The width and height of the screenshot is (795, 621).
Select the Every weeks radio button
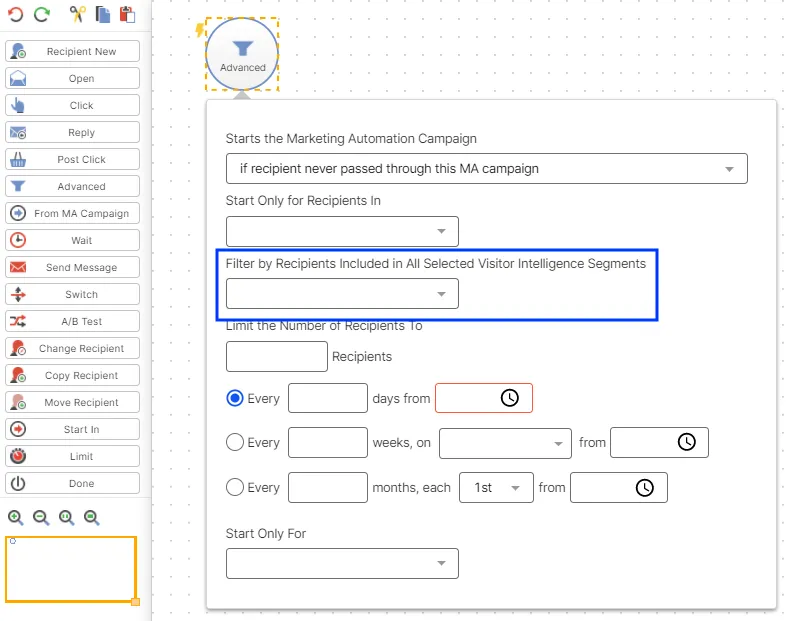[x=235, y=442]
